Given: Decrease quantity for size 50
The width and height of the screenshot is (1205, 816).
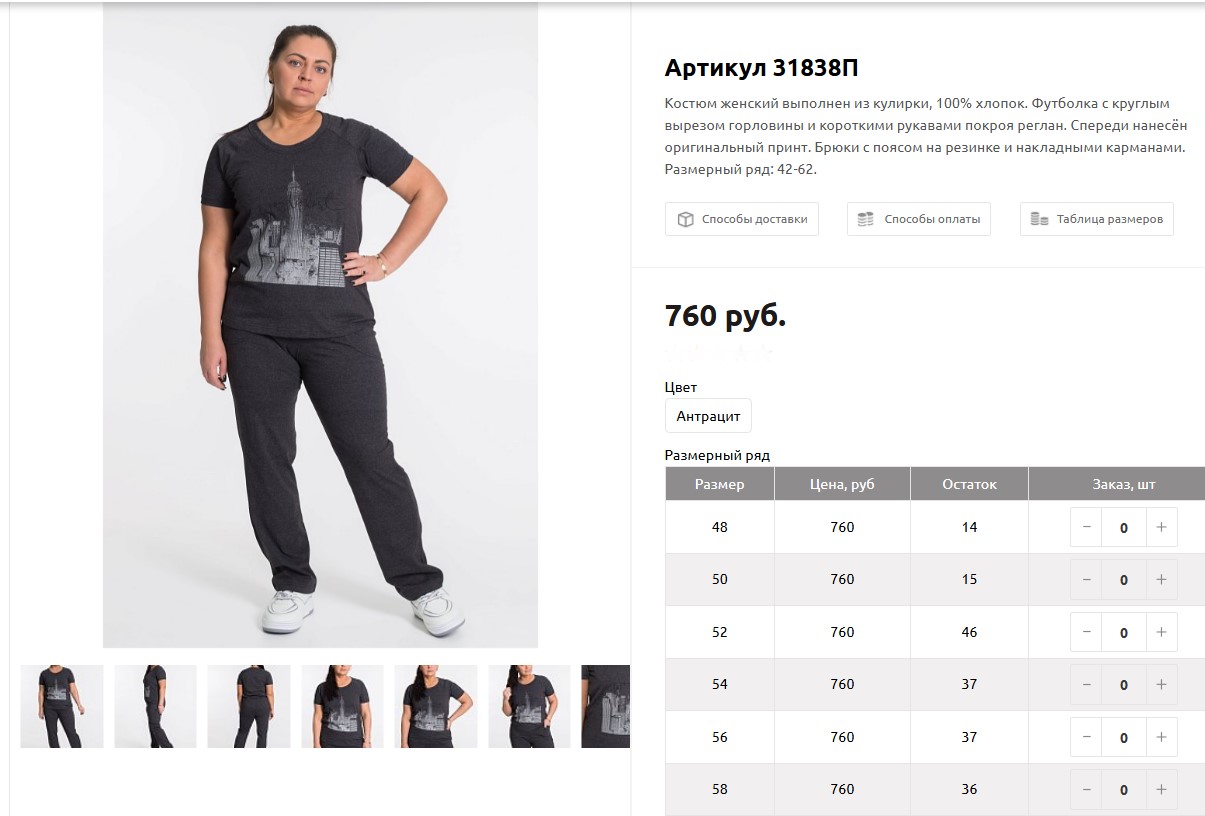Looking at the screenshot, I should click(x=1087, y=579).
